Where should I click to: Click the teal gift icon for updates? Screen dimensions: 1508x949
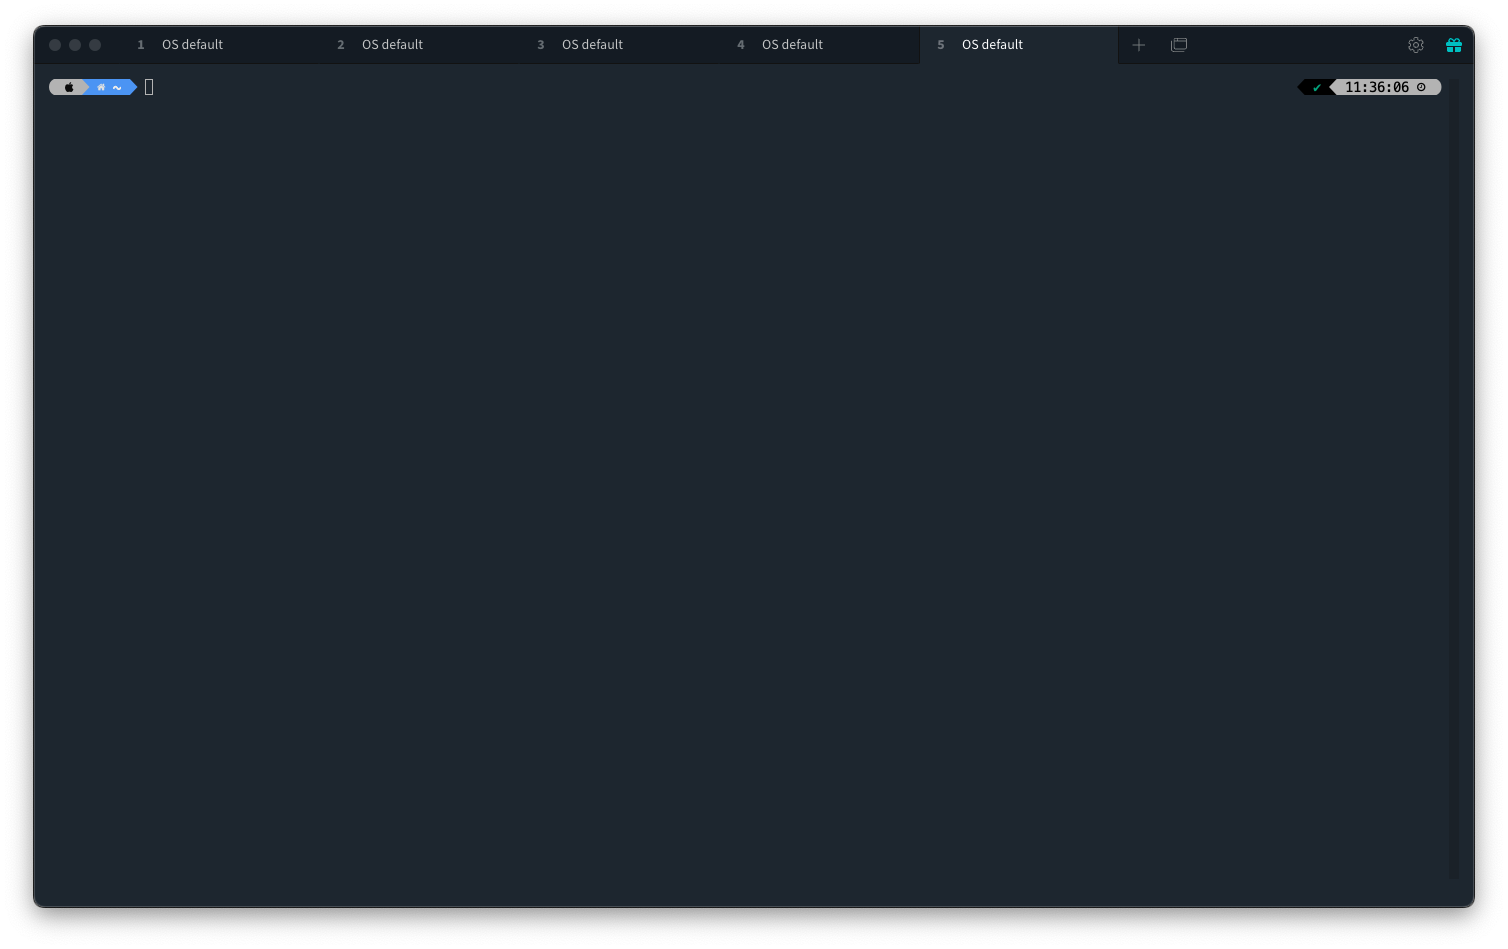[x=1453, y=45]
